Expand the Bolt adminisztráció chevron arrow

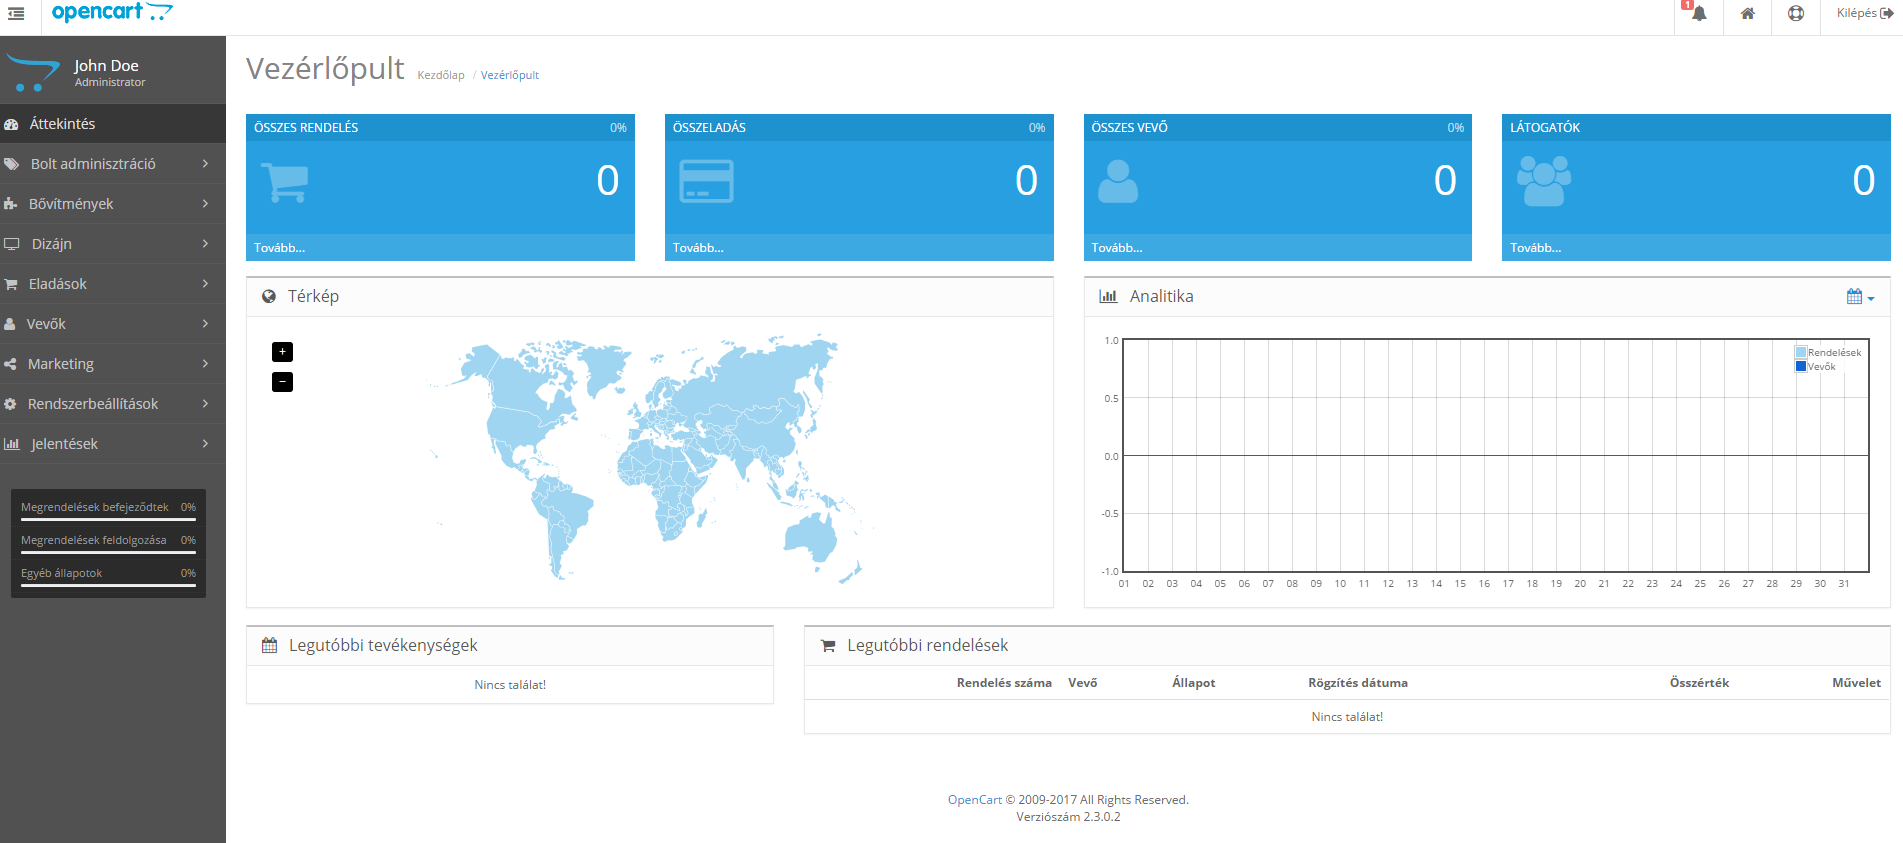[x=205, y=164]
